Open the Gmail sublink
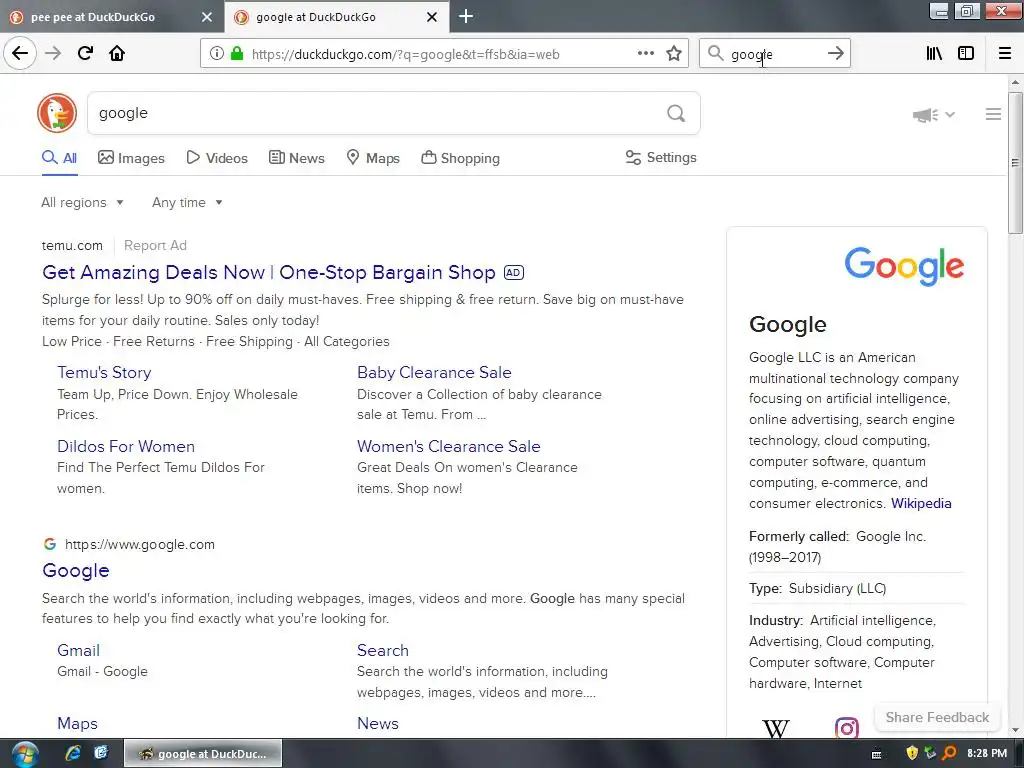 (78, 650)
